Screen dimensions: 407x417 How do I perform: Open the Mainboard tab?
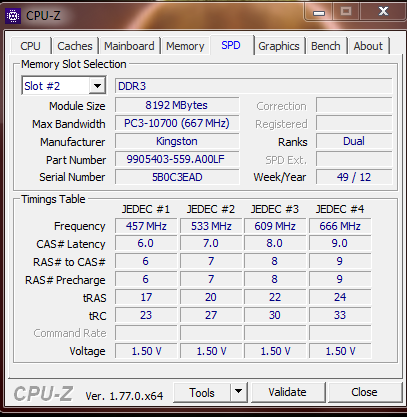coord(129,46)
